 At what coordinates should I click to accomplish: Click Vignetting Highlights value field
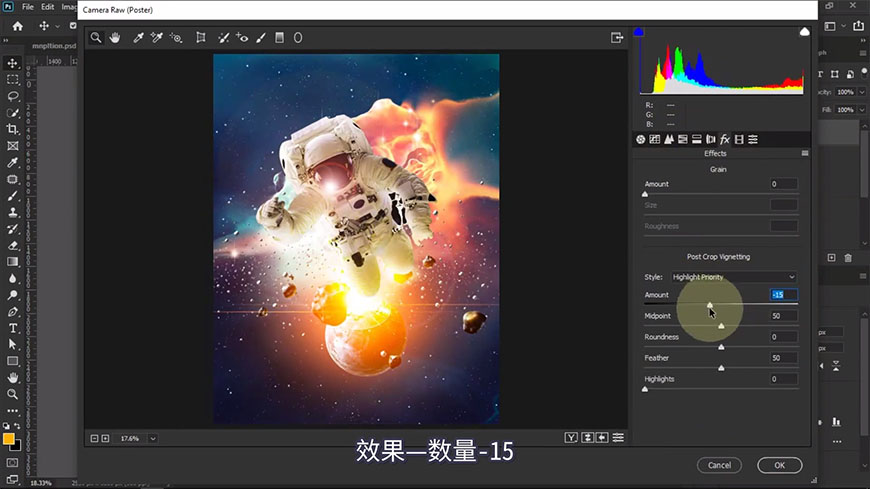point(783,379)
